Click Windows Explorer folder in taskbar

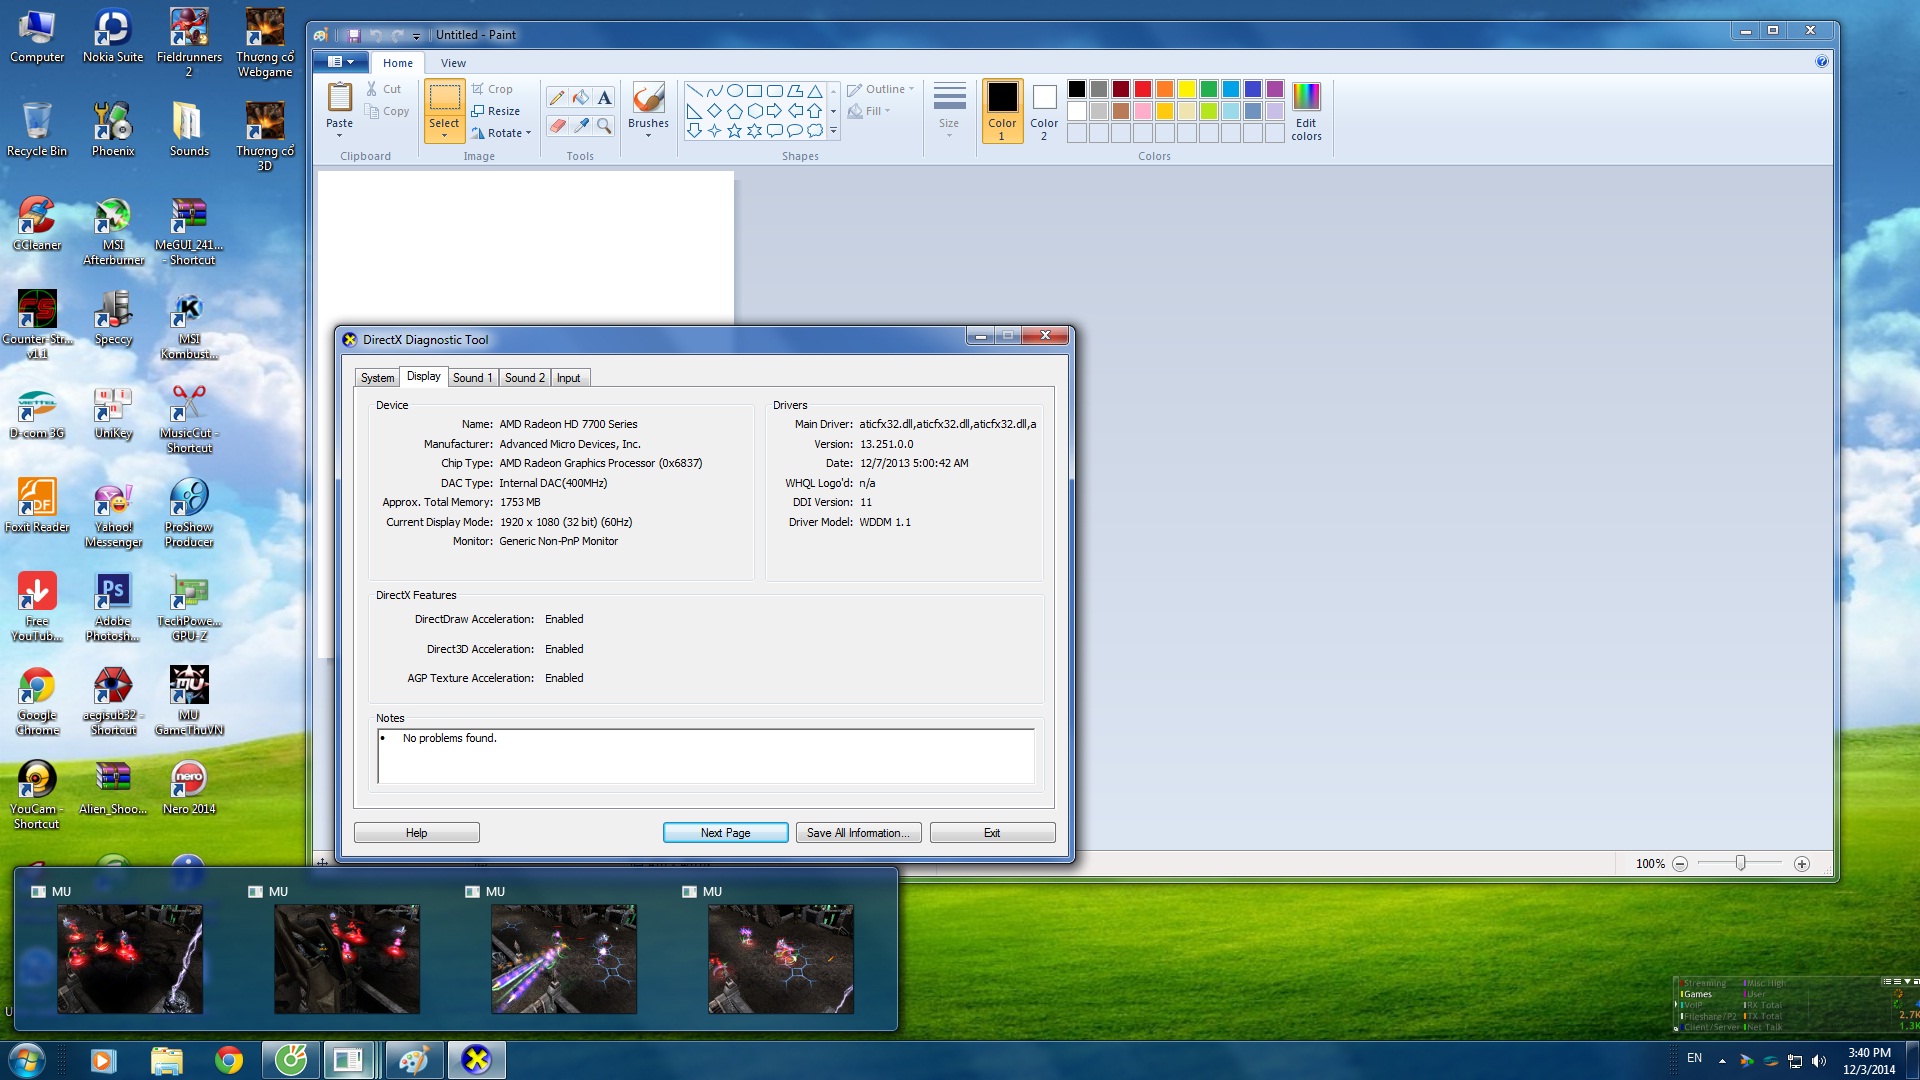click(167, 1060)
